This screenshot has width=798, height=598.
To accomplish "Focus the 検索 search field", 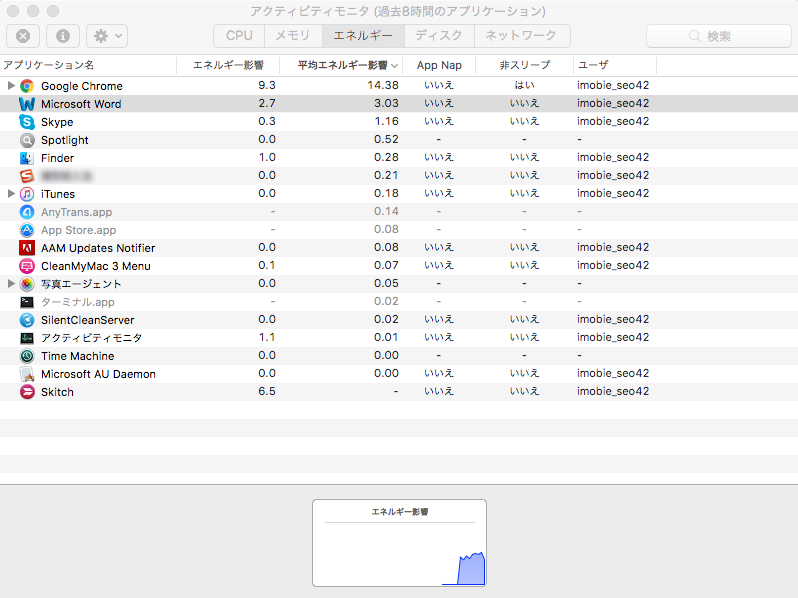I will click(719, 36).
